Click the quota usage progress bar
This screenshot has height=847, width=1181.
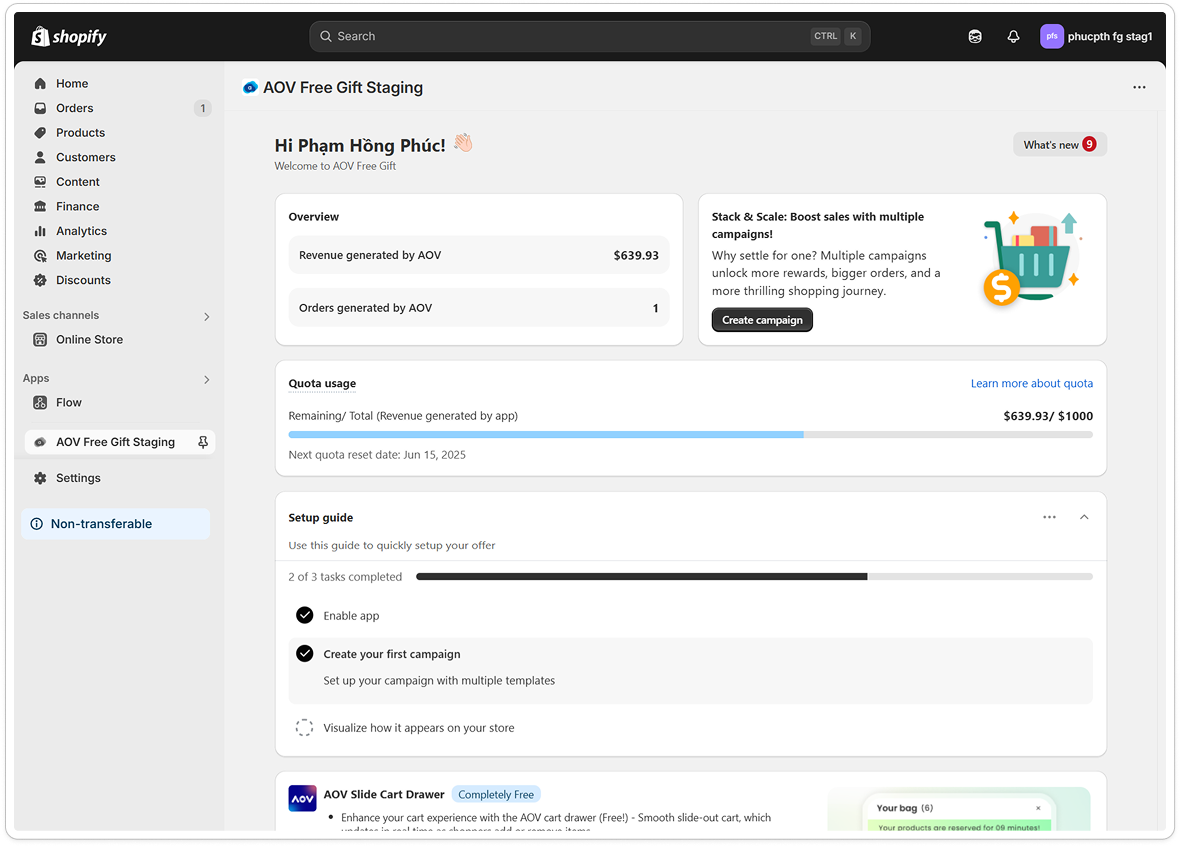click(690, 434)
